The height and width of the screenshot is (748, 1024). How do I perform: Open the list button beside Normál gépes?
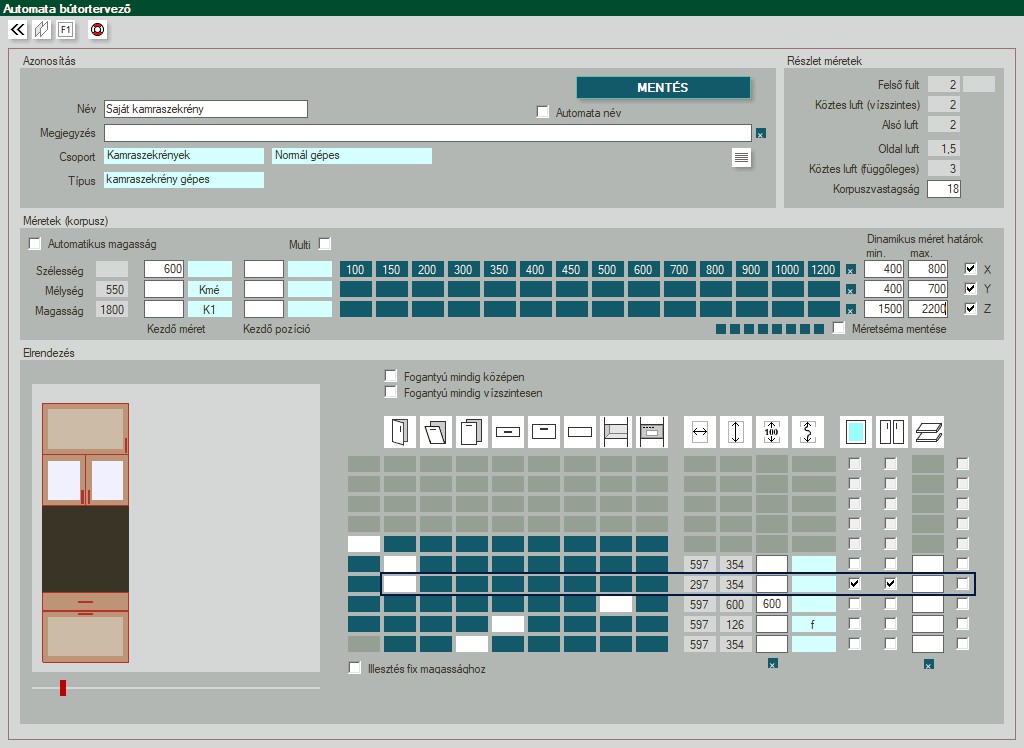pyautogui.click(x=741, y=157)
